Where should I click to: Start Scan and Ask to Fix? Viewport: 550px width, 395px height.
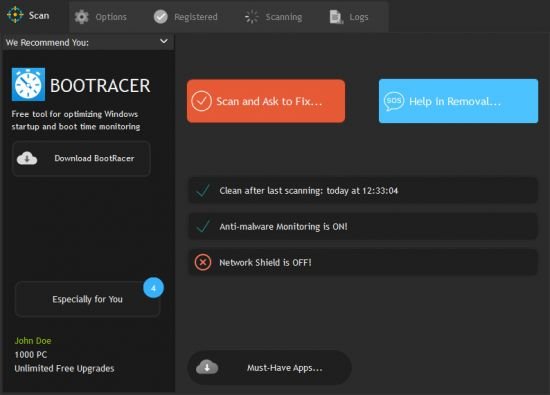click(266, 101)
